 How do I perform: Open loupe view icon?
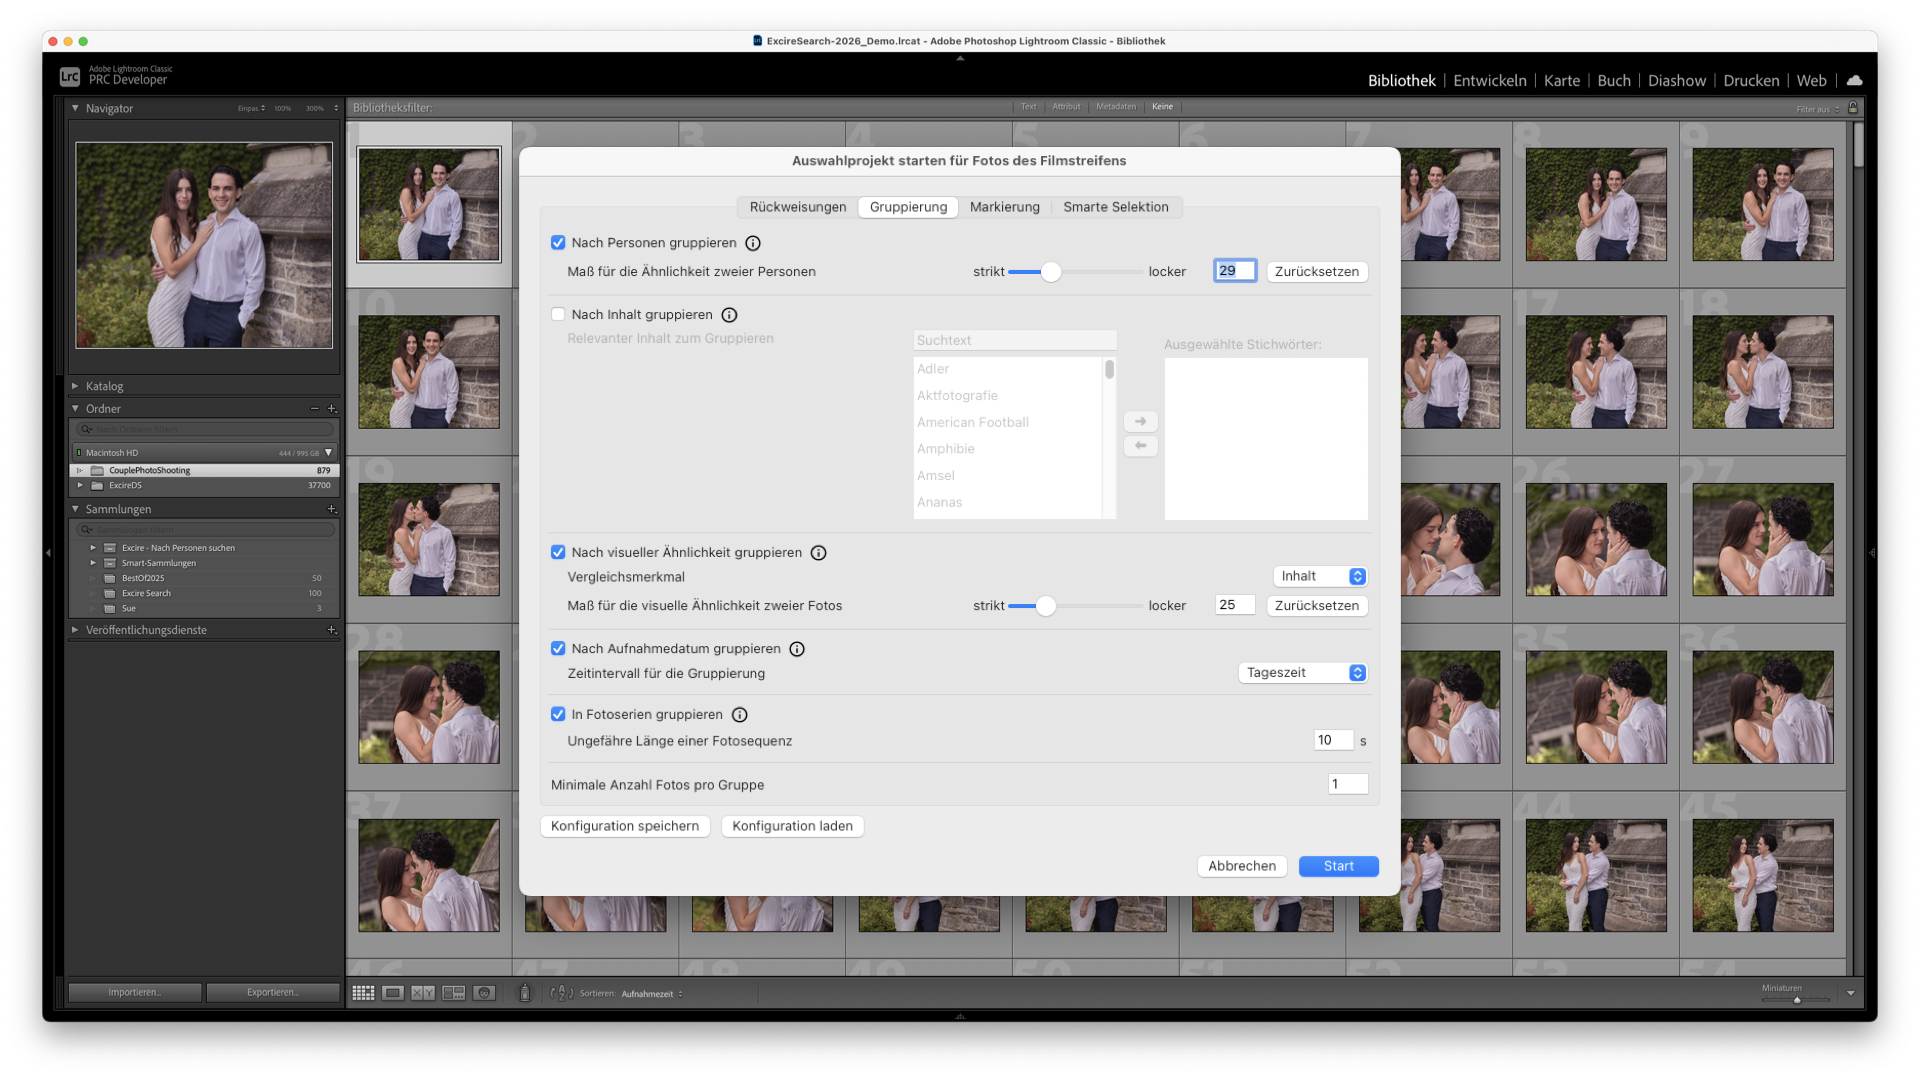(393, 993)
